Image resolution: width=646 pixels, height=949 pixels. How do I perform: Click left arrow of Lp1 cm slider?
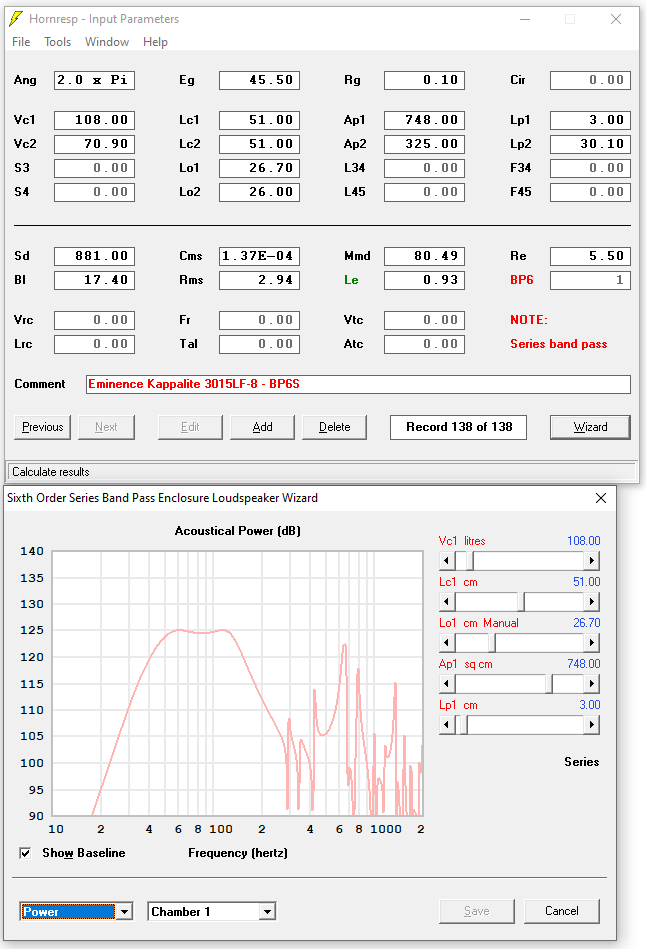click(447, 725)
